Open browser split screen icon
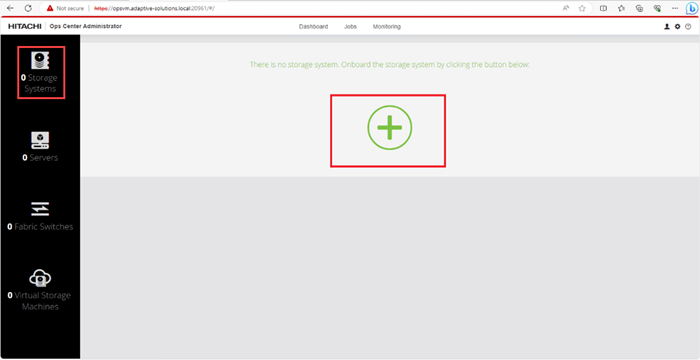Viewport: 700px width, 360px height. (603, 8)
